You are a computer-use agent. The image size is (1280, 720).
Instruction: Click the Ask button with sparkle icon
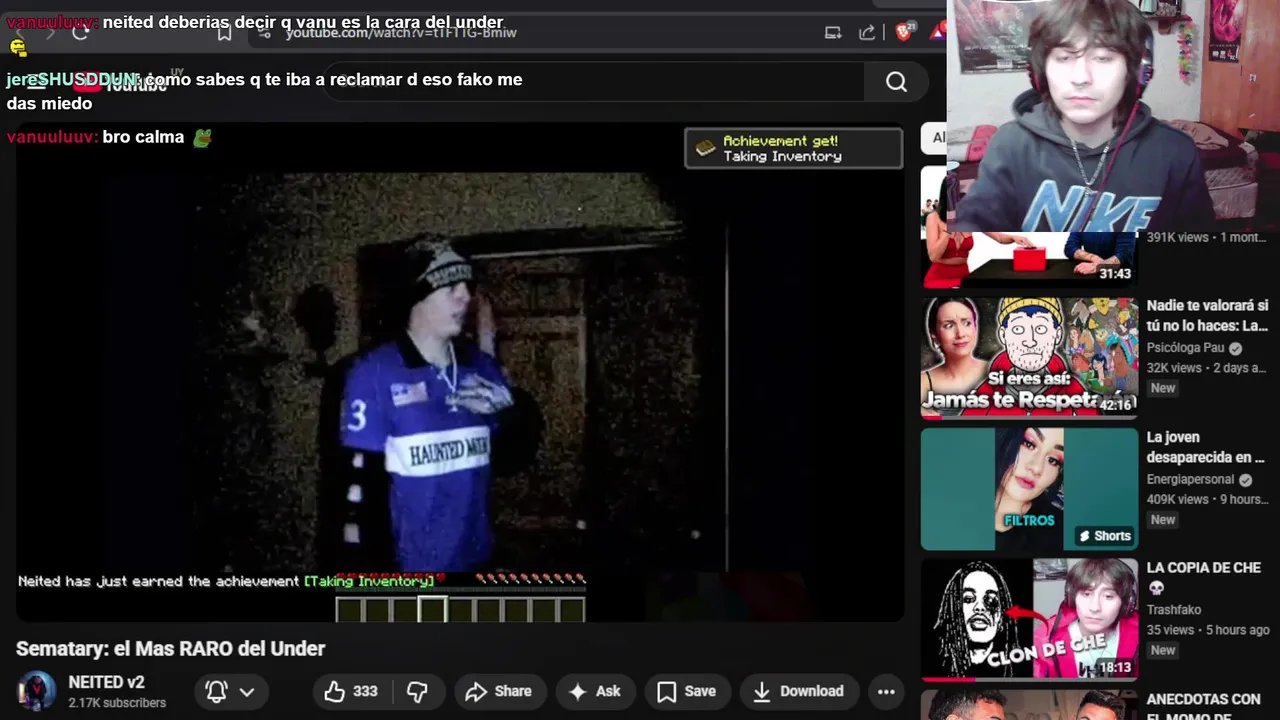point(594,691)
